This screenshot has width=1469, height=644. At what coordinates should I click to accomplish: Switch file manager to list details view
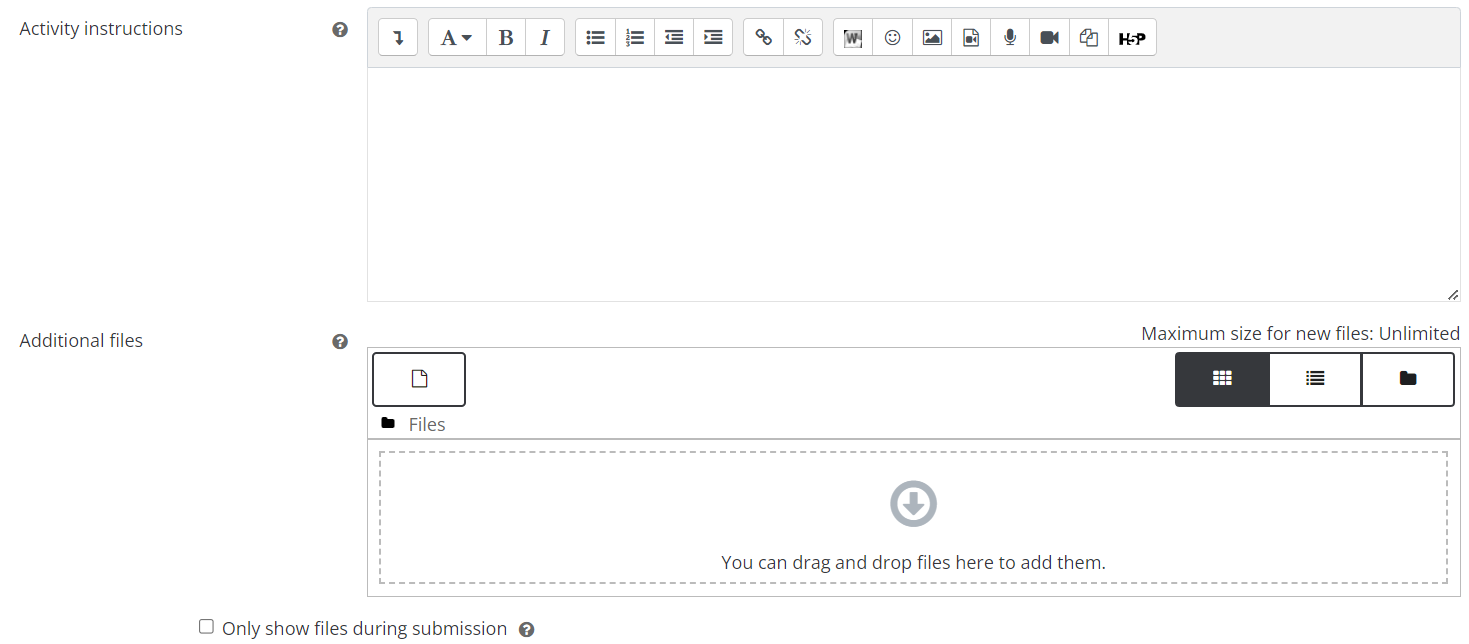point(1315,379)
